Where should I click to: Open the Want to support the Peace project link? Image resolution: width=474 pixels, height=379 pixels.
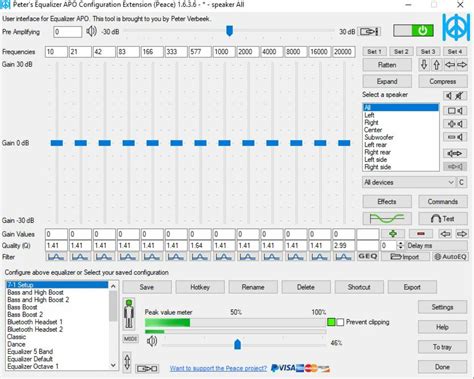[x=218, y=368]
